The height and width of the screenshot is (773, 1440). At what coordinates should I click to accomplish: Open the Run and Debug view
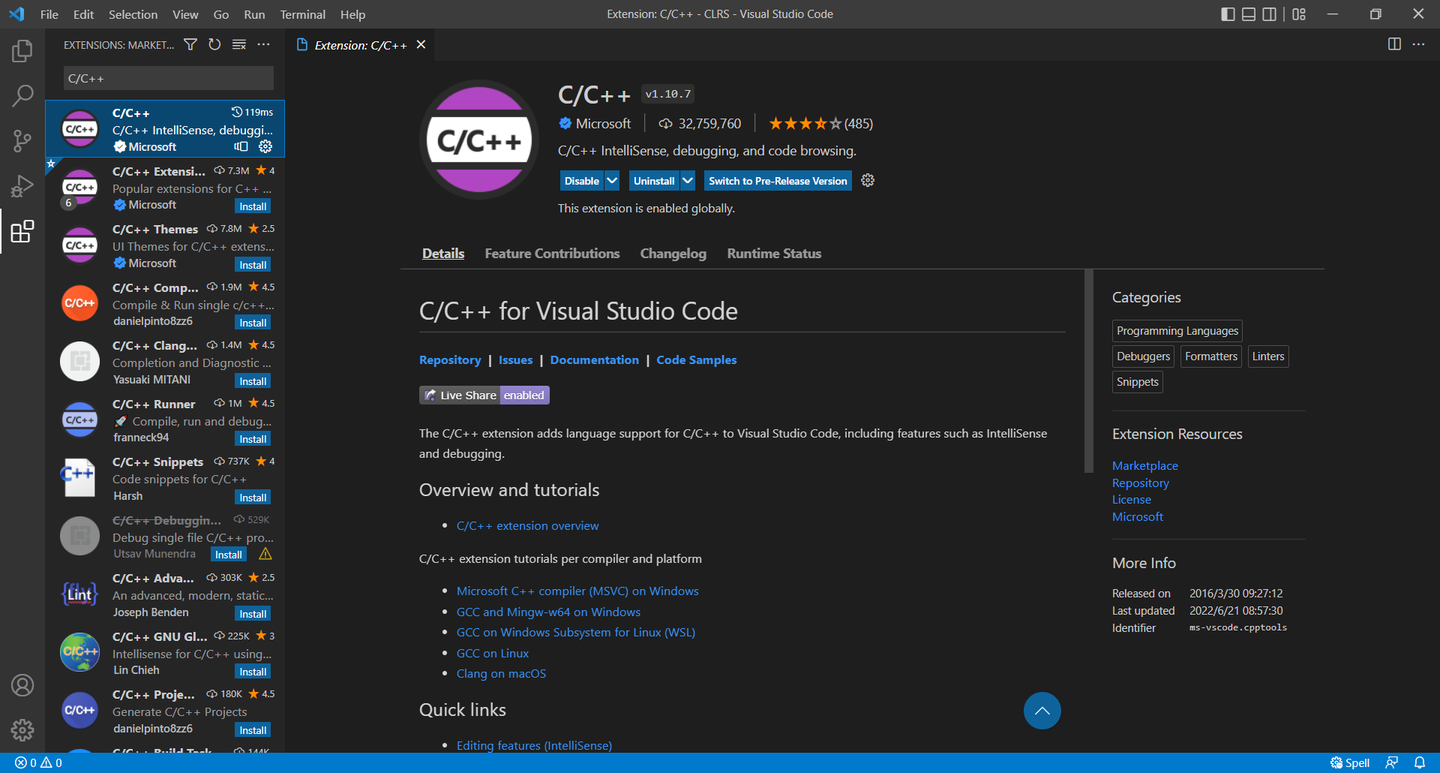point(22,187)
